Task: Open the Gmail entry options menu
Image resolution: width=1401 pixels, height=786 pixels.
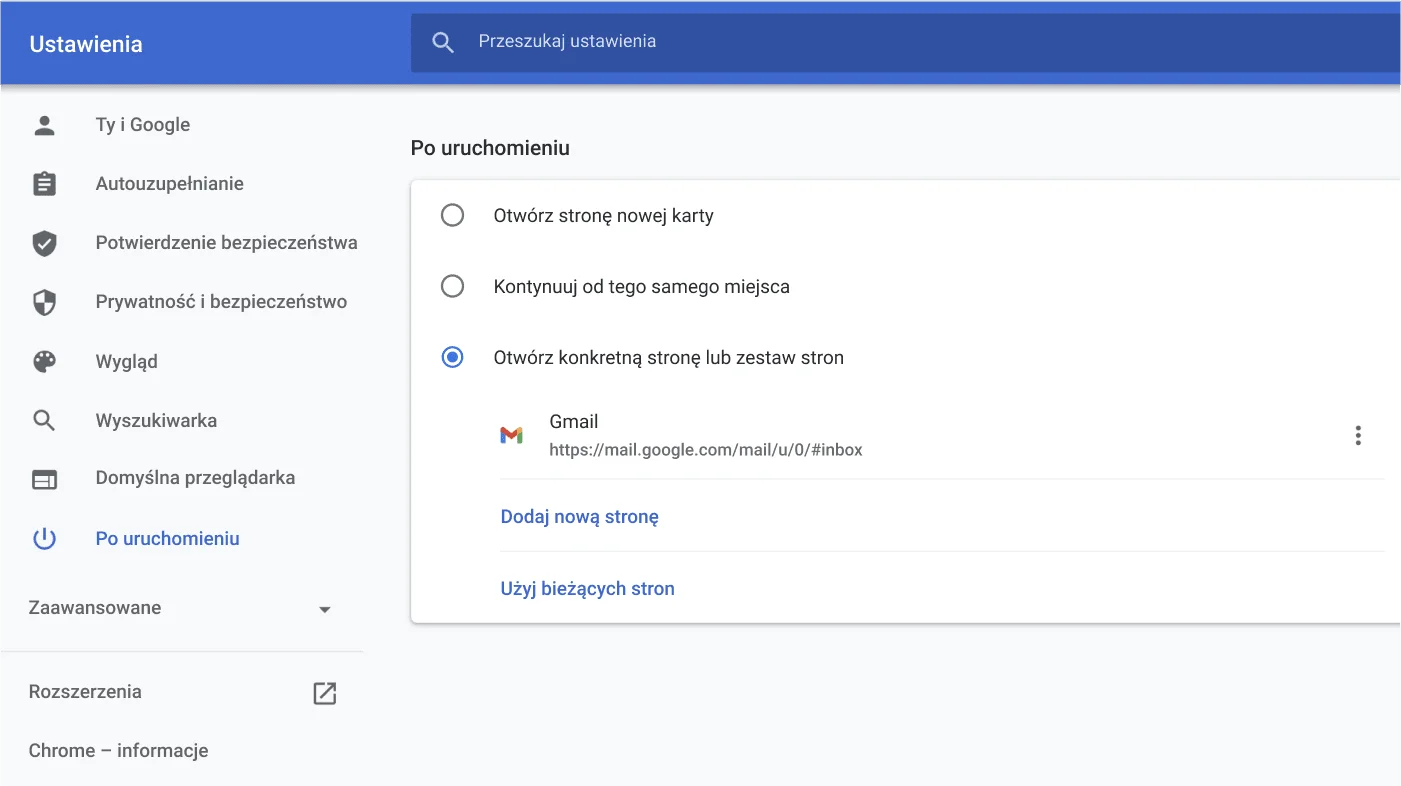Action: 1358,435
